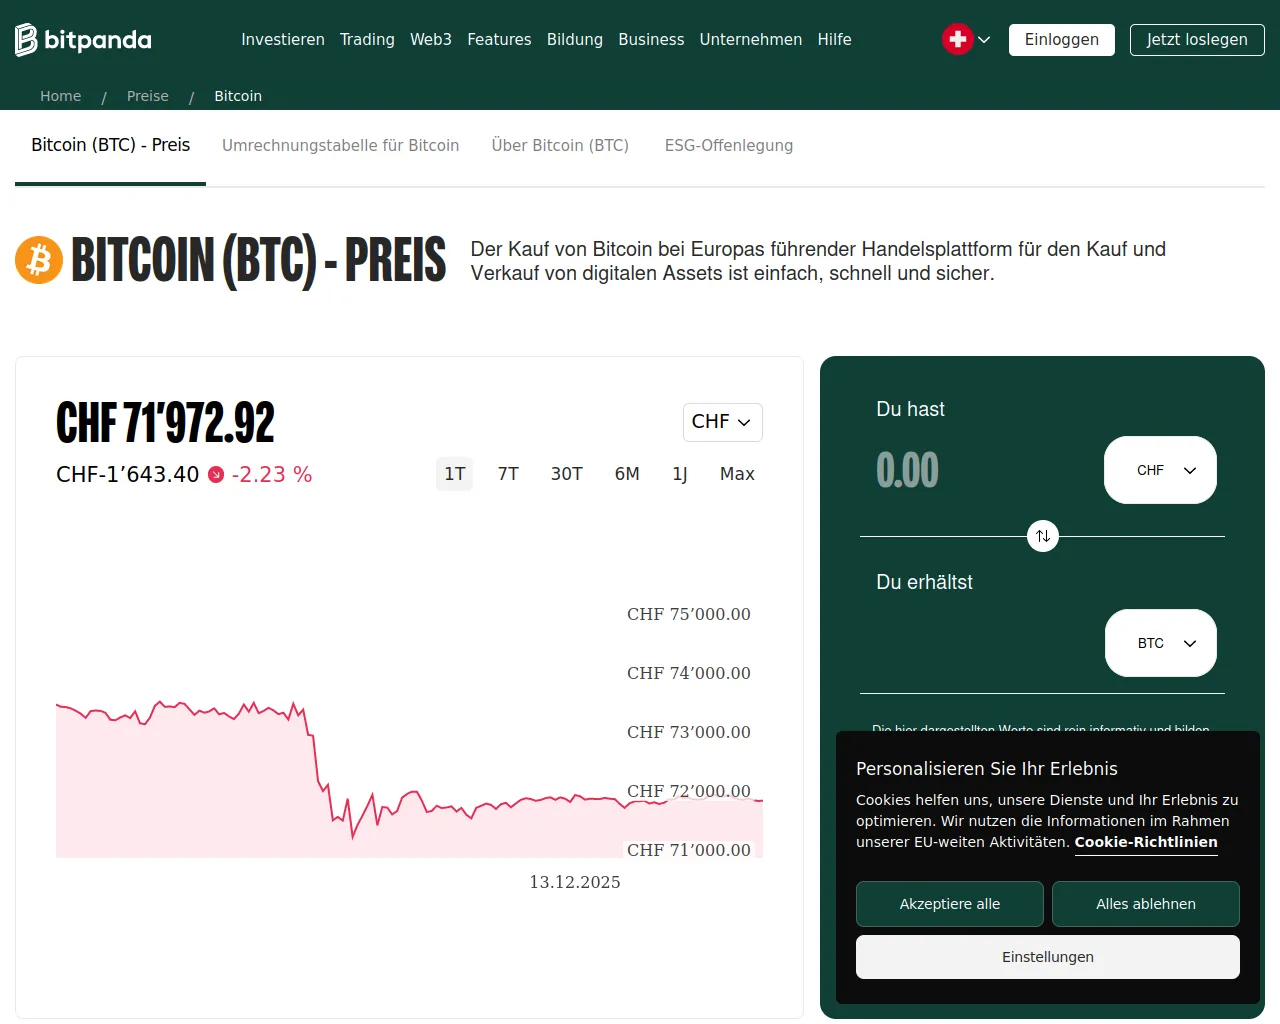Open the Bildung menu
This screenshot has height=1024, width=1280.
click(x=575, y=39)
